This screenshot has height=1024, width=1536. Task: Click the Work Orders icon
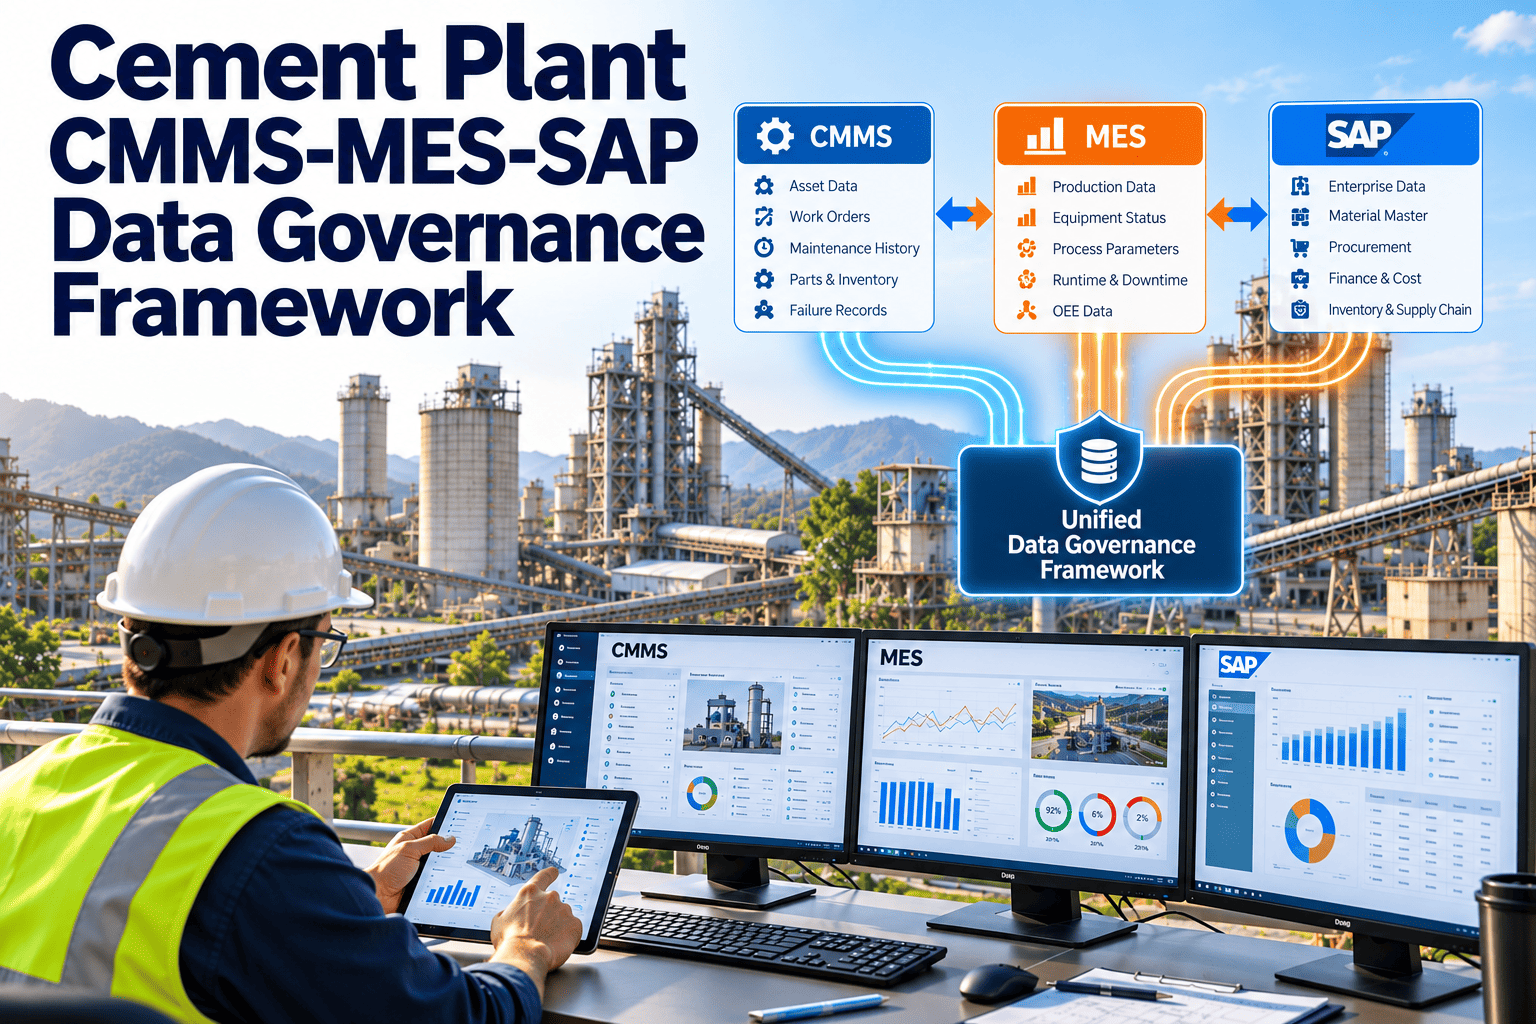click(x=764, y=216)
